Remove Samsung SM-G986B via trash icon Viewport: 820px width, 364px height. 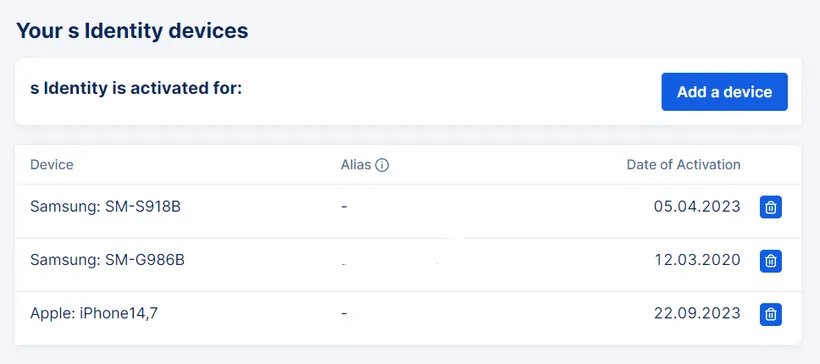tap(770, 261)
